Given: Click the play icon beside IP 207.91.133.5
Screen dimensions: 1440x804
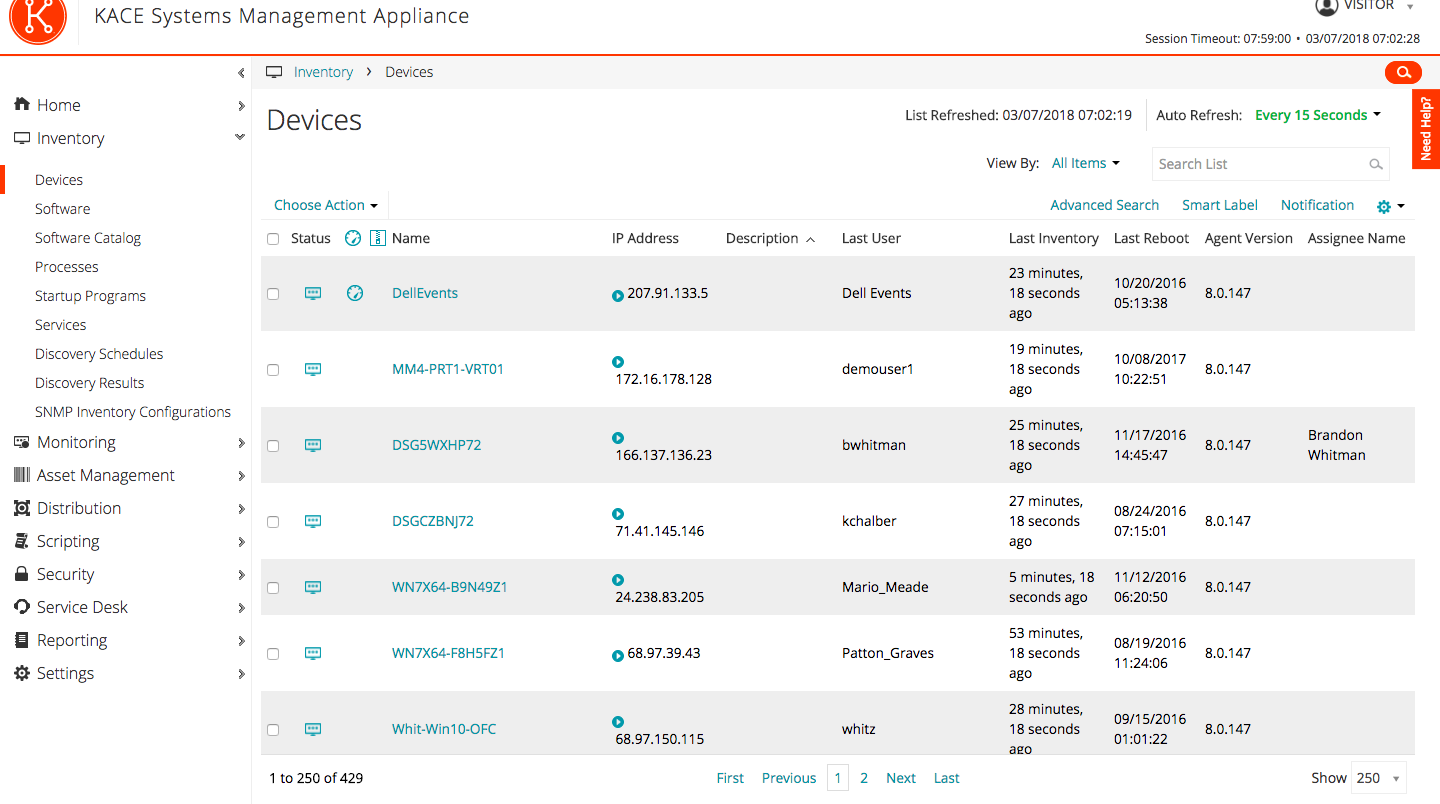Looking at the screenshot, I should click(618, 295).
